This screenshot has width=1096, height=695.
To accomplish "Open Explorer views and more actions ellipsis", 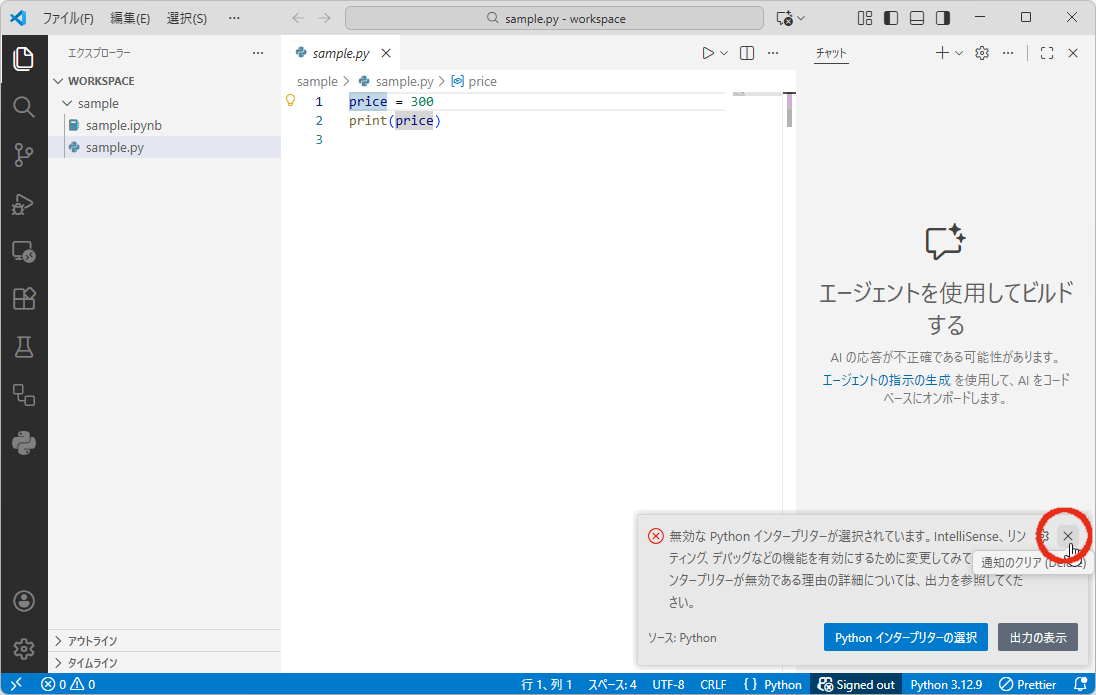I will click(258, 53).
